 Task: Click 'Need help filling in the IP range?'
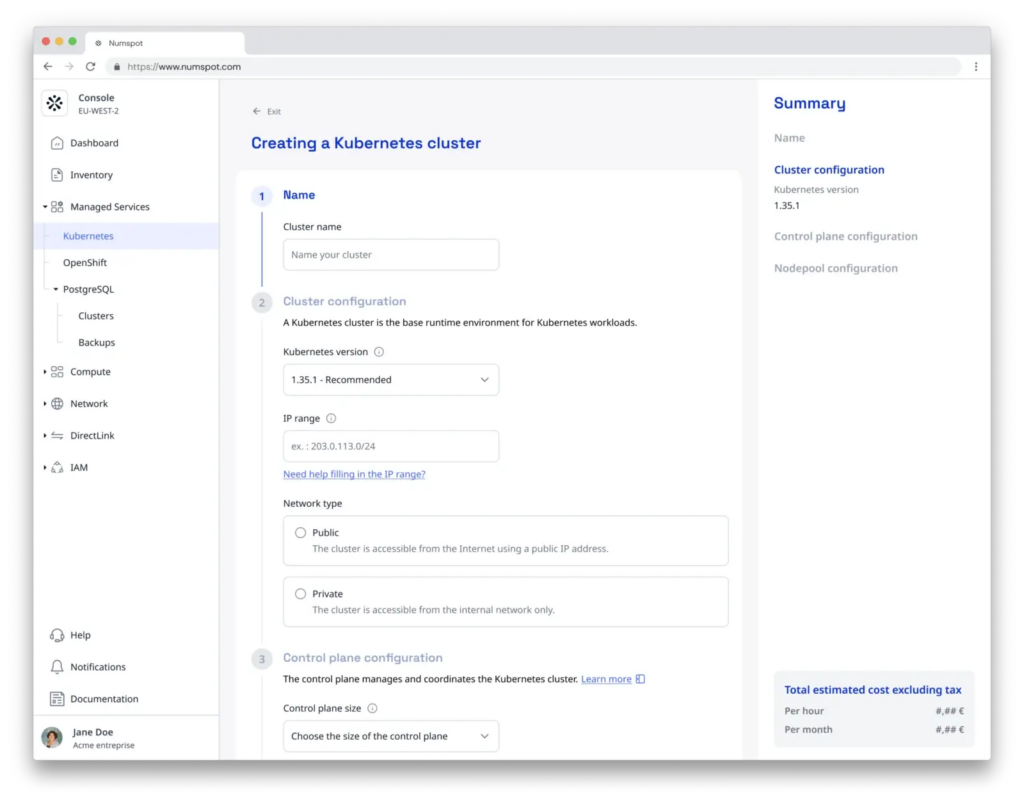[x=354, y=475]
